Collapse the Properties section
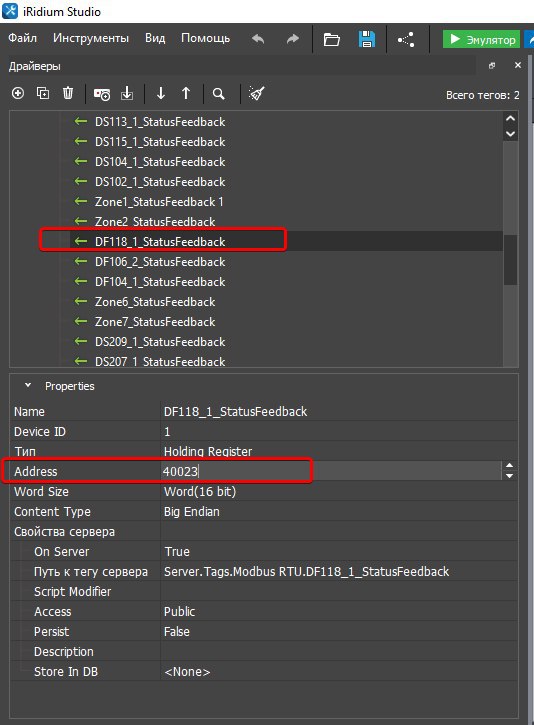Screen dimensions: 534x725 28,385
